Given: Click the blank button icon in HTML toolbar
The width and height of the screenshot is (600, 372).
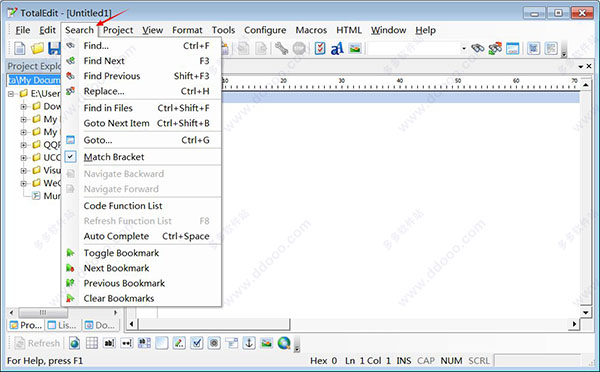Looking at the screenshot, I should point(161,343).
